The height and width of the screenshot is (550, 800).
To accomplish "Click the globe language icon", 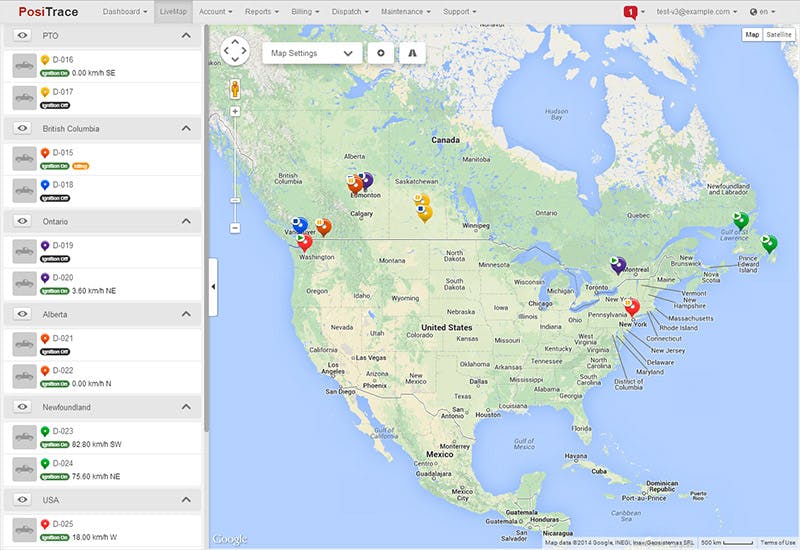I will click(753, 12).
